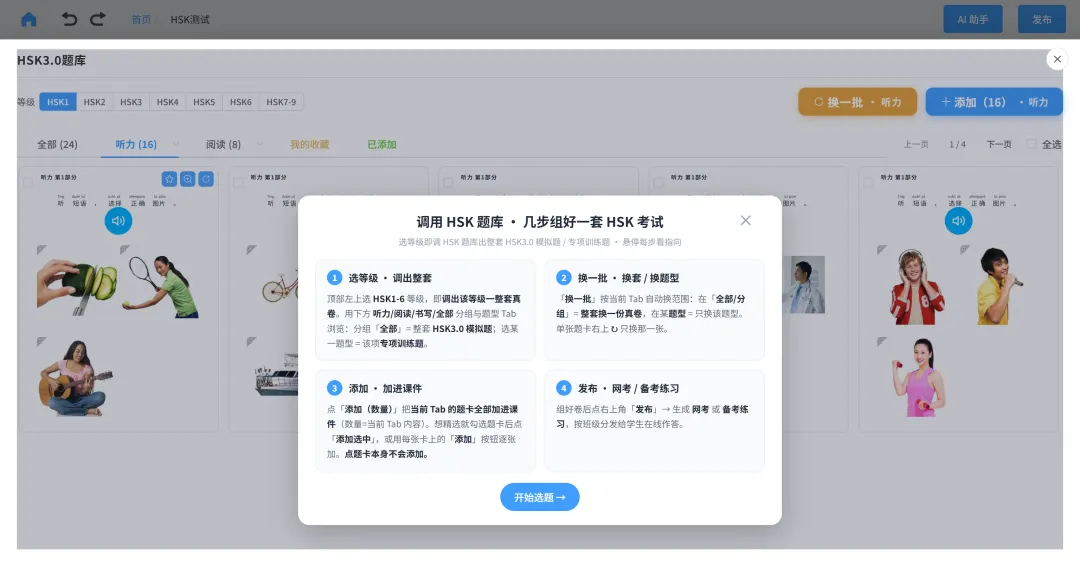Open the 已添加 tab

coord(382,145)
